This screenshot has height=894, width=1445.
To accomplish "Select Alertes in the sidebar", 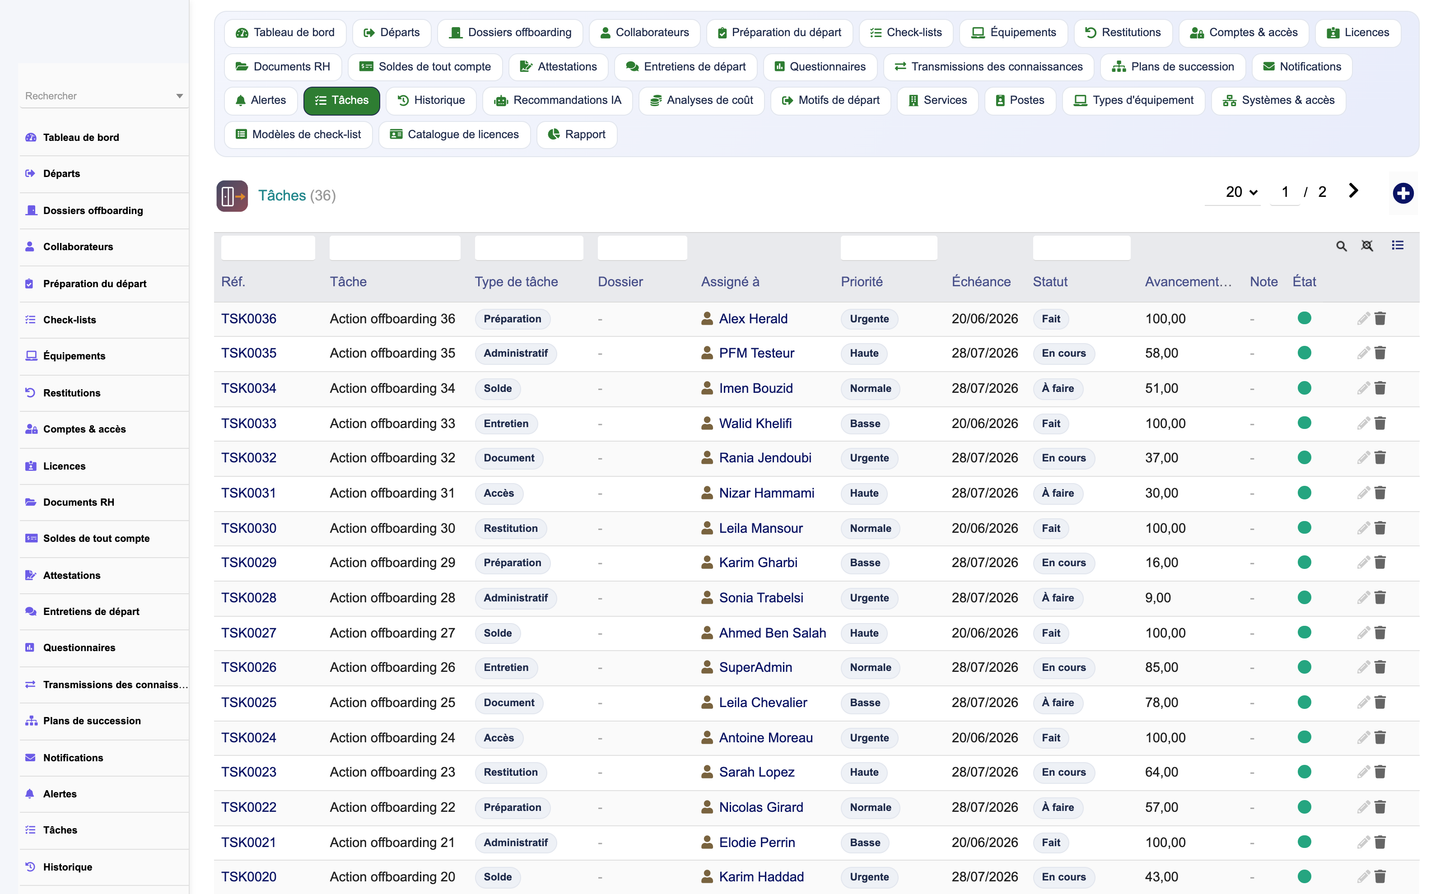I will [104, 794].
